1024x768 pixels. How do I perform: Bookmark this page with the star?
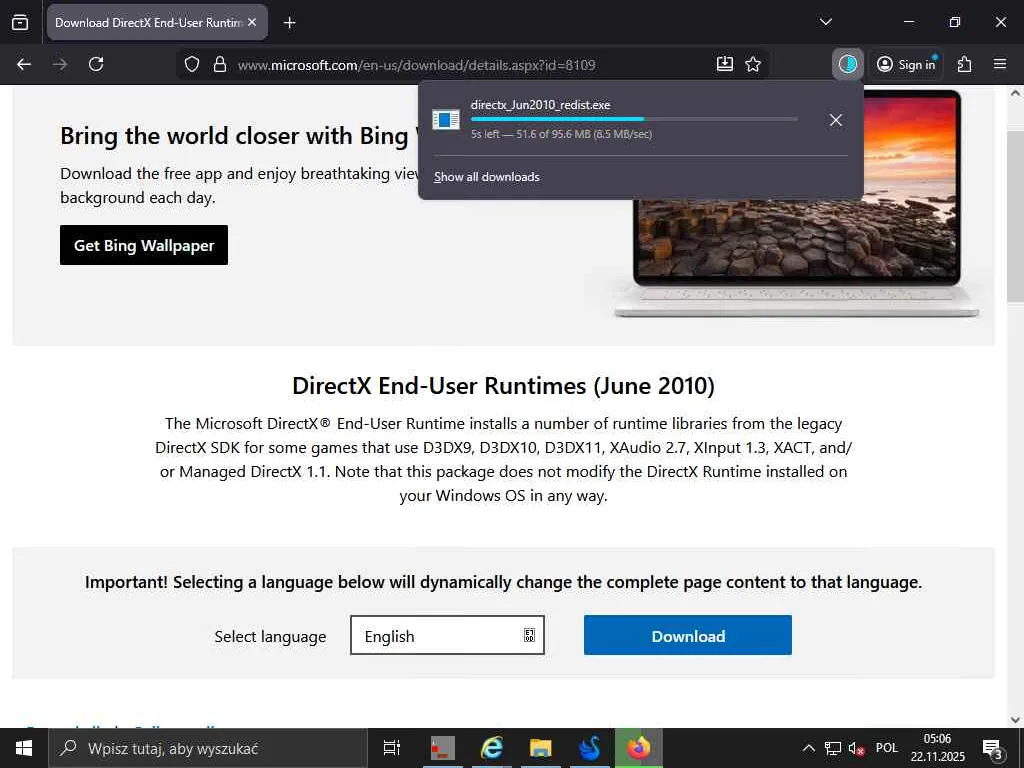pos(753,64)
